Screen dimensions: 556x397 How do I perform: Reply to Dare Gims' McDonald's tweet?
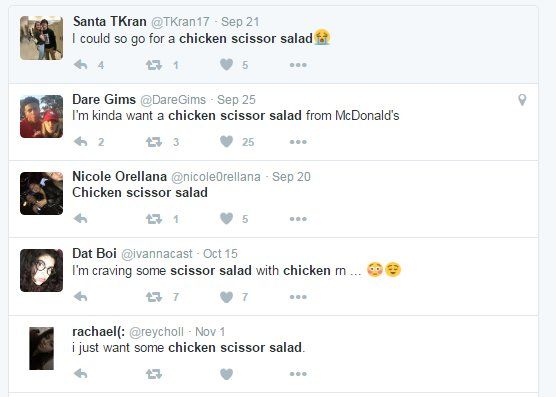(x=80, y=142)
